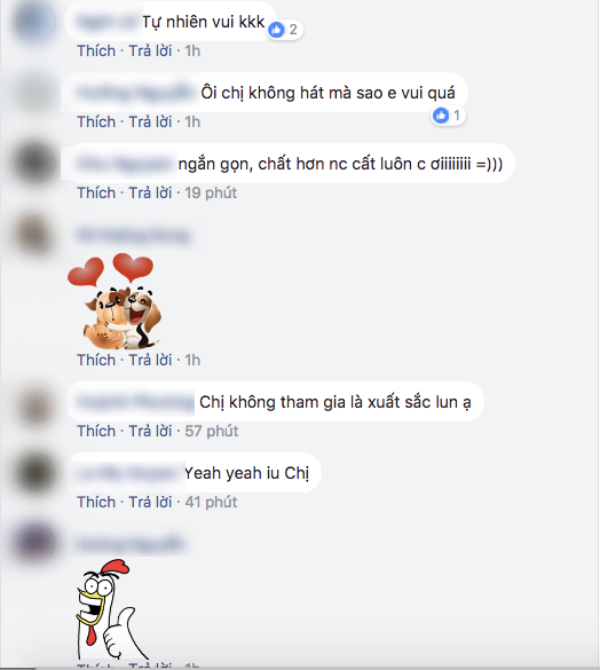Click blurred avatar beside 'Tự nhiên vui kkk'

coord(36,21)
